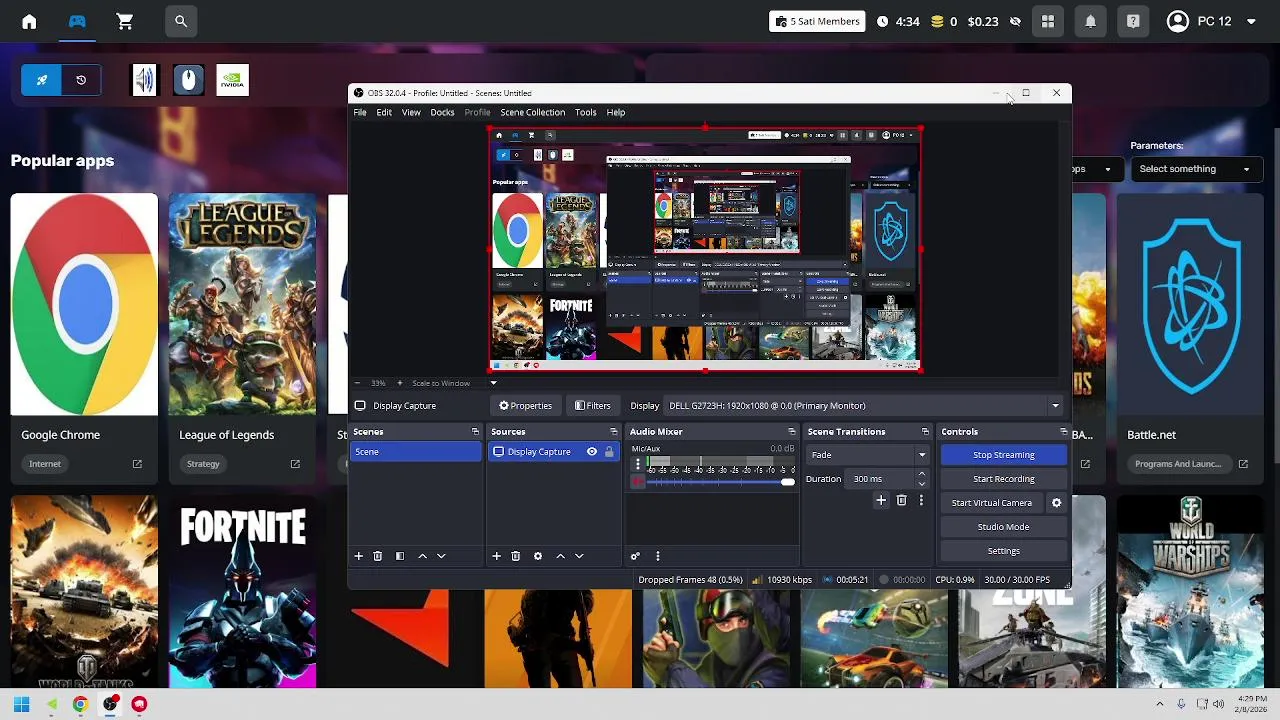Pop out the Scenes dock panel

click(475, 432)
